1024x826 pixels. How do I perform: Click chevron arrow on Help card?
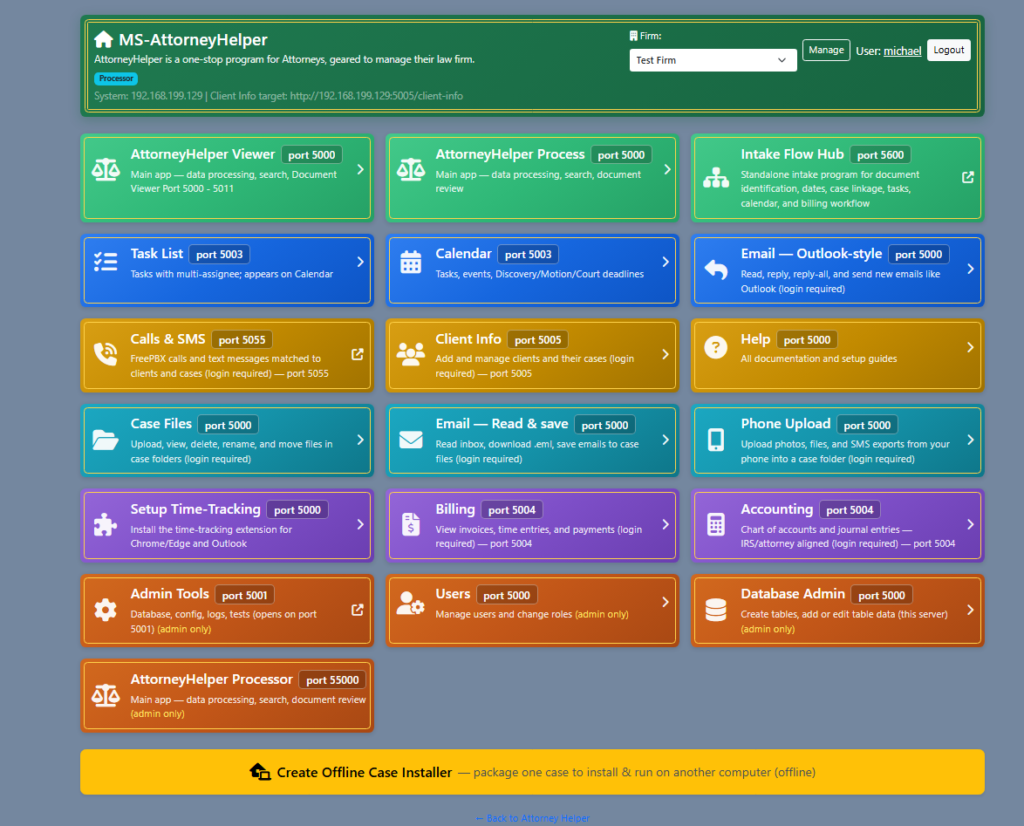coord(970,347)
